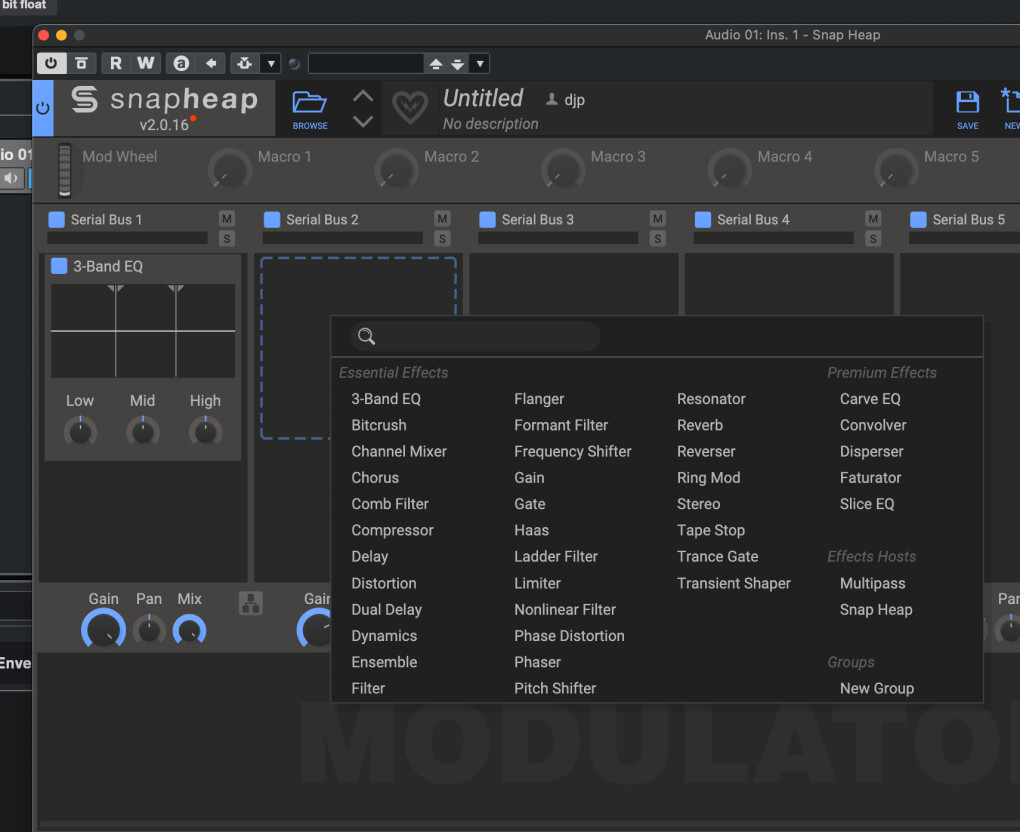The image size is (1020, 832).
Task: Disable Serial Bus 4 with its blue square
Action: pyautogui.click(x=703, y=220)
